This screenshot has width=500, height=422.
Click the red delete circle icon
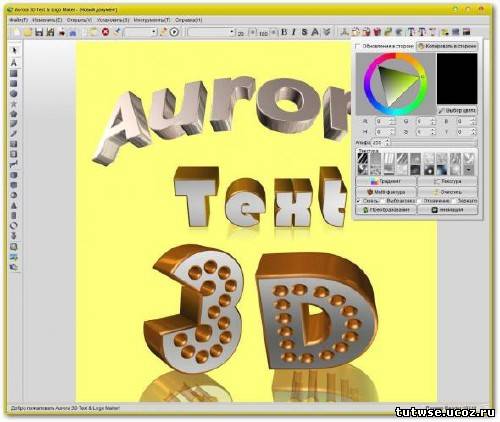tap(105, 32)
